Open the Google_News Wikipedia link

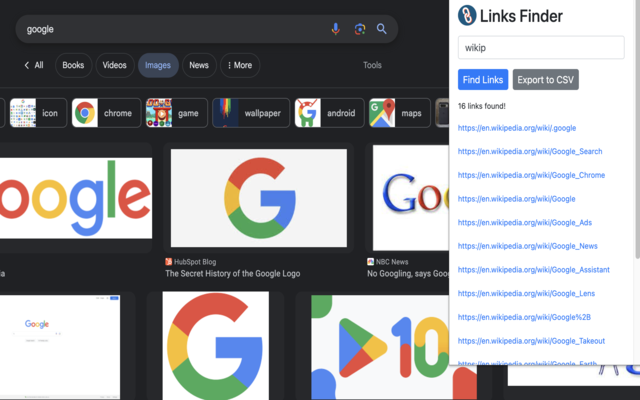(527, 246)
